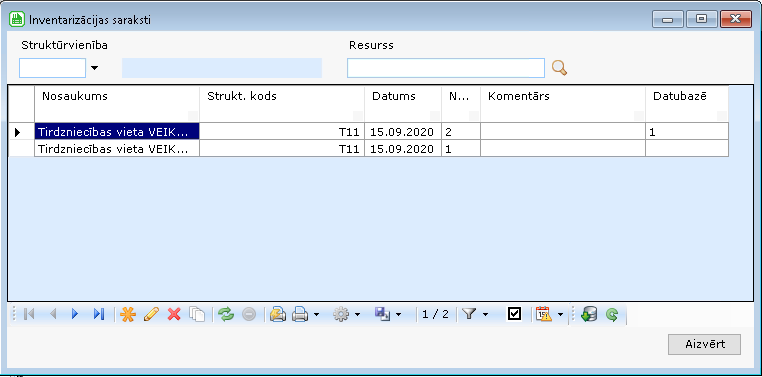Image resolution: width=762 pixels, height=377 pixels.
Task: Toggle the toolbar checkbox
Action: [514, 315]
